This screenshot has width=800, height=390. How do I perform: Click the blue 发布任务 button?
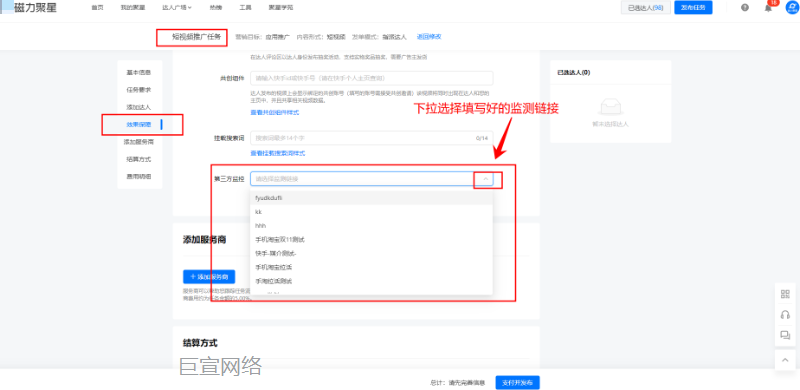point(693,8)
